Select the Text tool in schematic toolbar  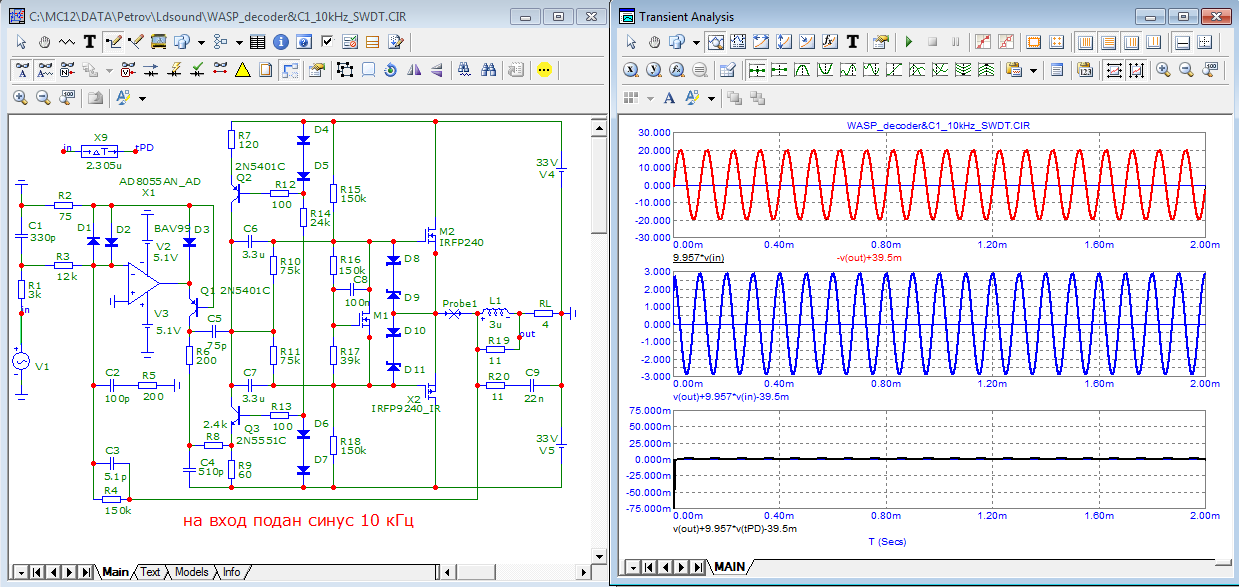click(90, 42)
